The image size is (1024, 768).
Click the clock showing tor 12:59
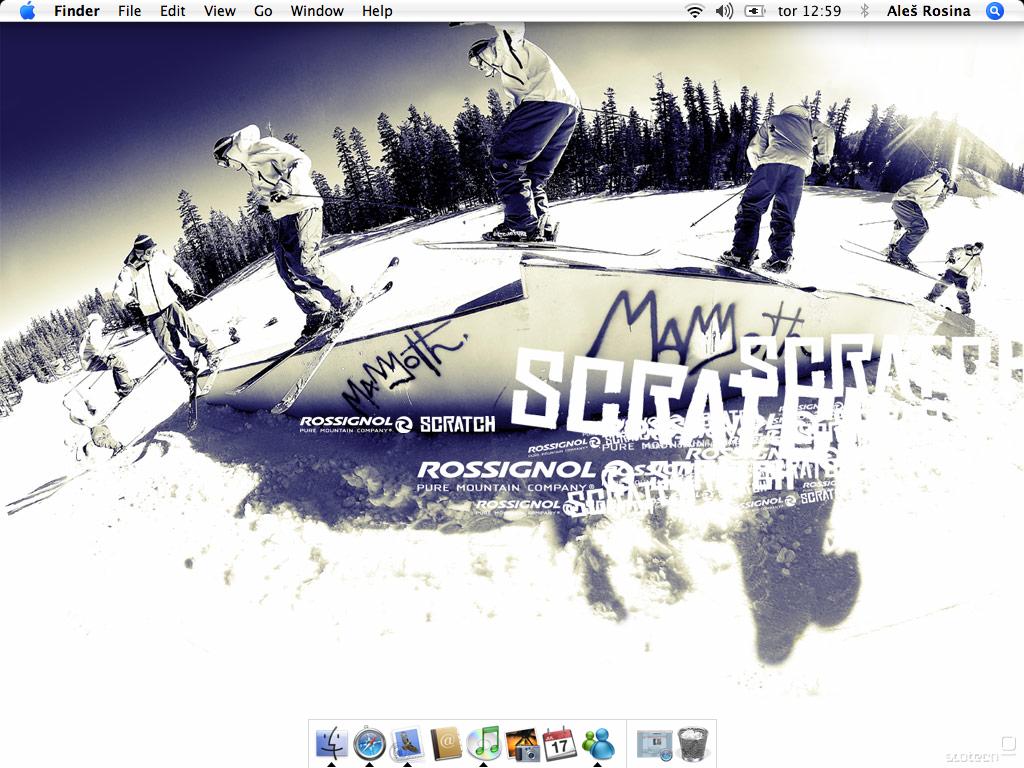(809, 10)
